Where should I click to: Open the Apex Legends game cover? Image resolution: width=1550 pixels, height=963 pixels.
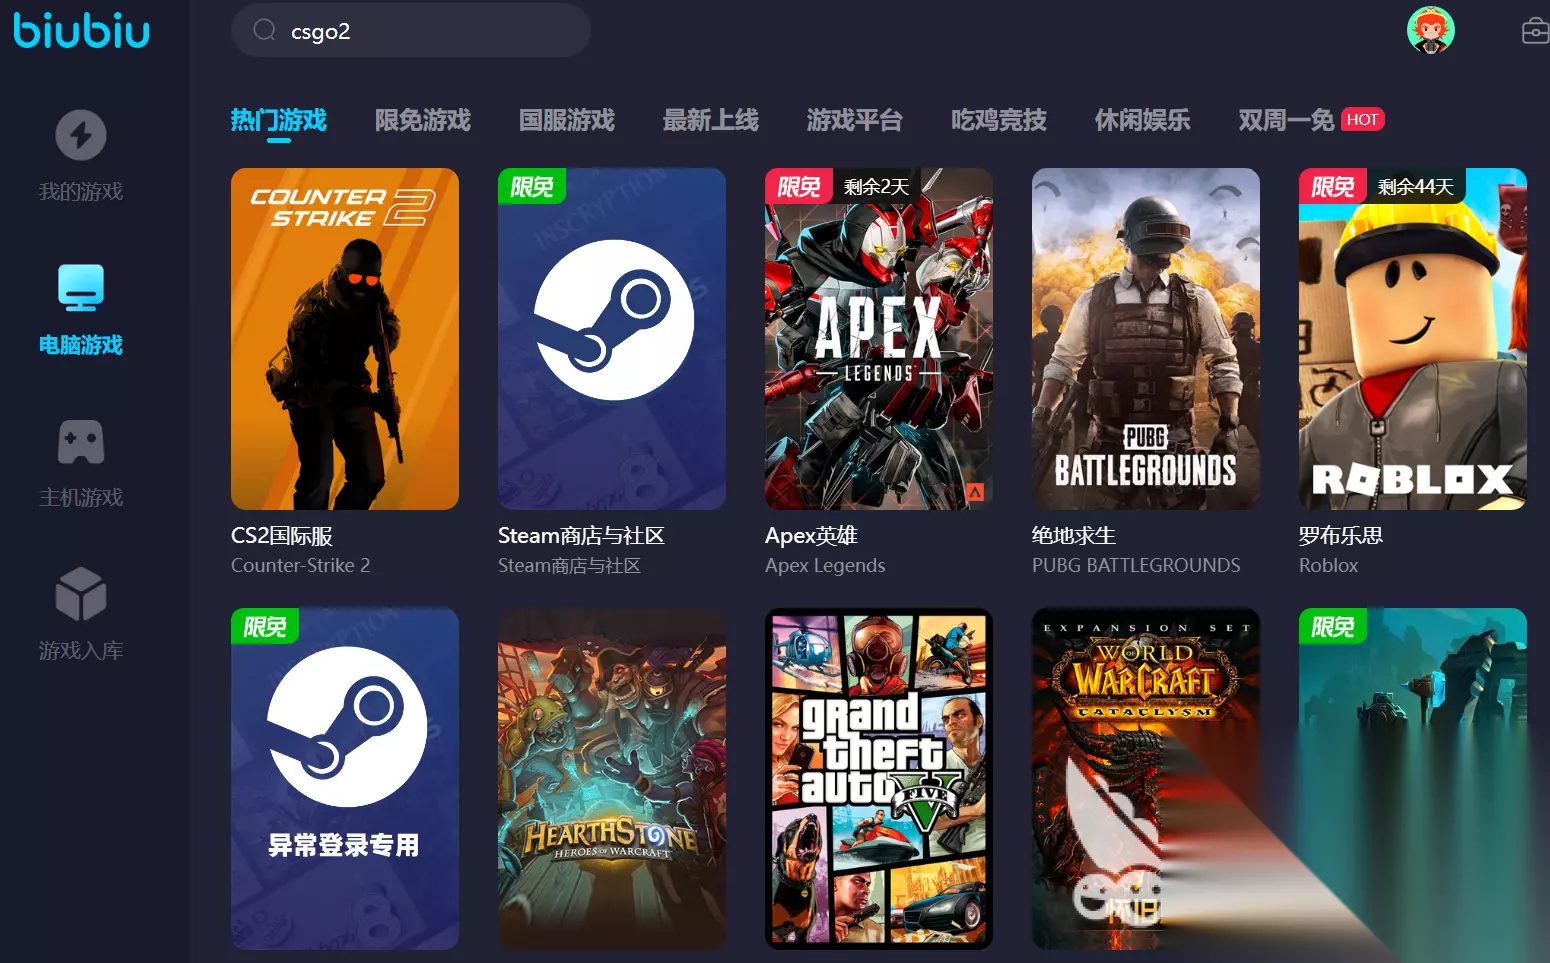879,339
